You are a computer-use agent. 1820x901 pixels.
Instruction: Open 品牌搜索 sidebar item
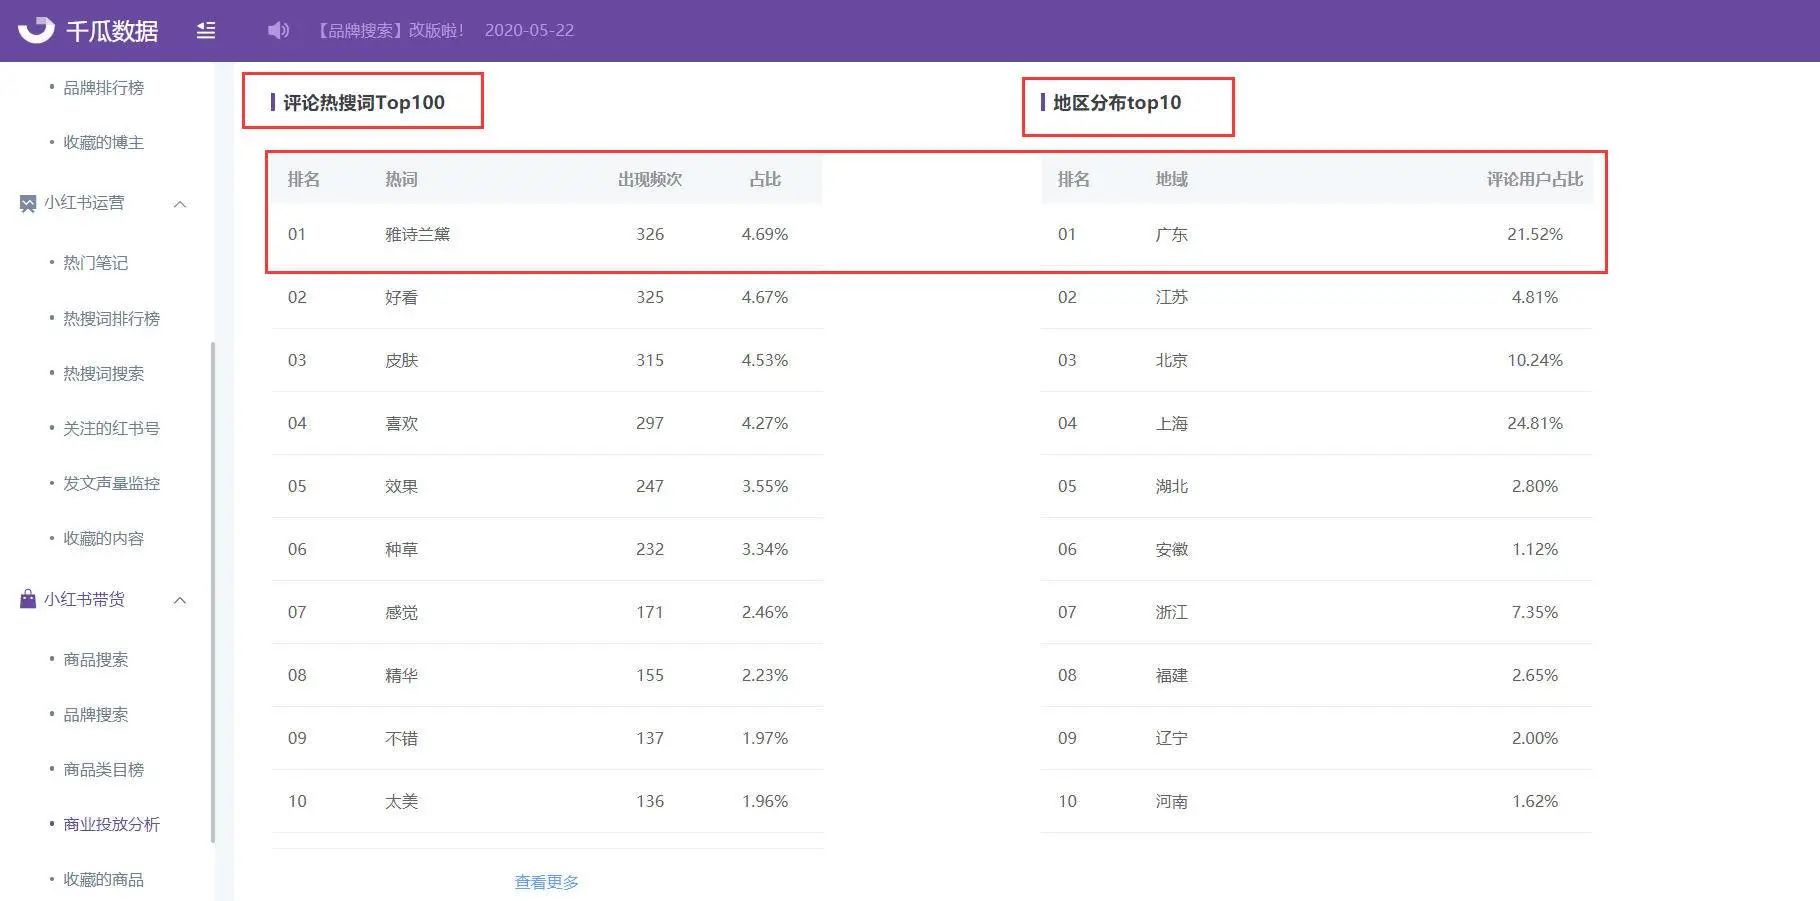pos(95,714)
